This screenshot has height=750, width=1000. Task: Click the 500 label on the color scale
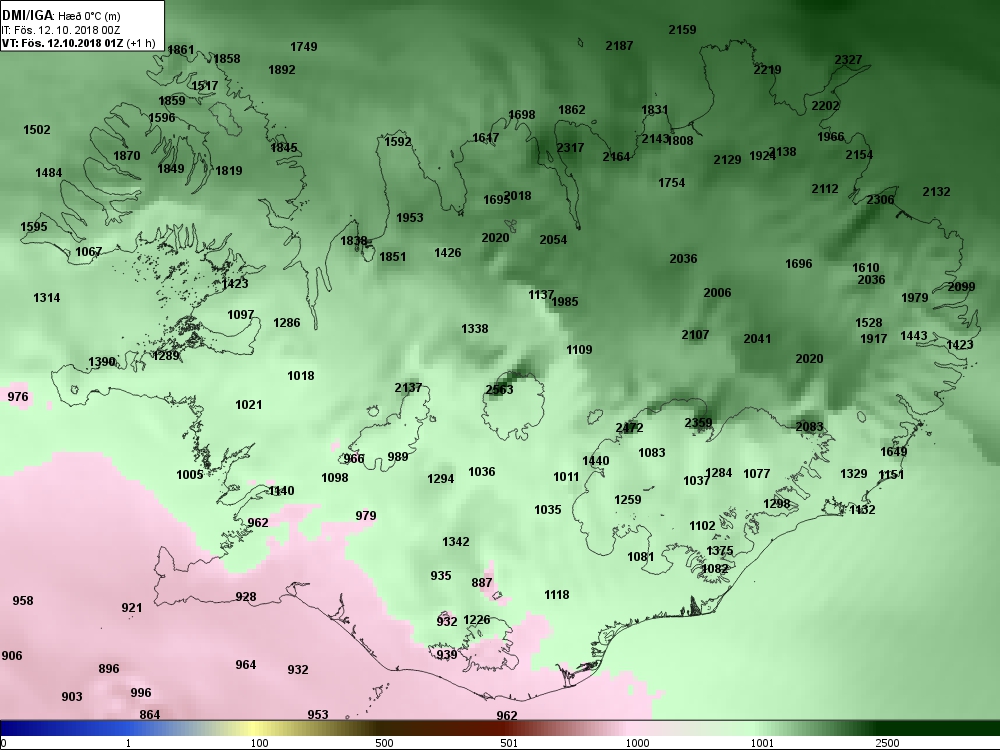[384, 743]
